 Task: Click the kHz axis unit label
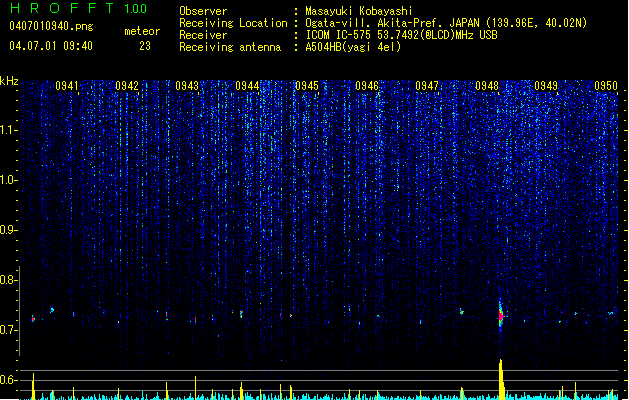pos(9,81)
